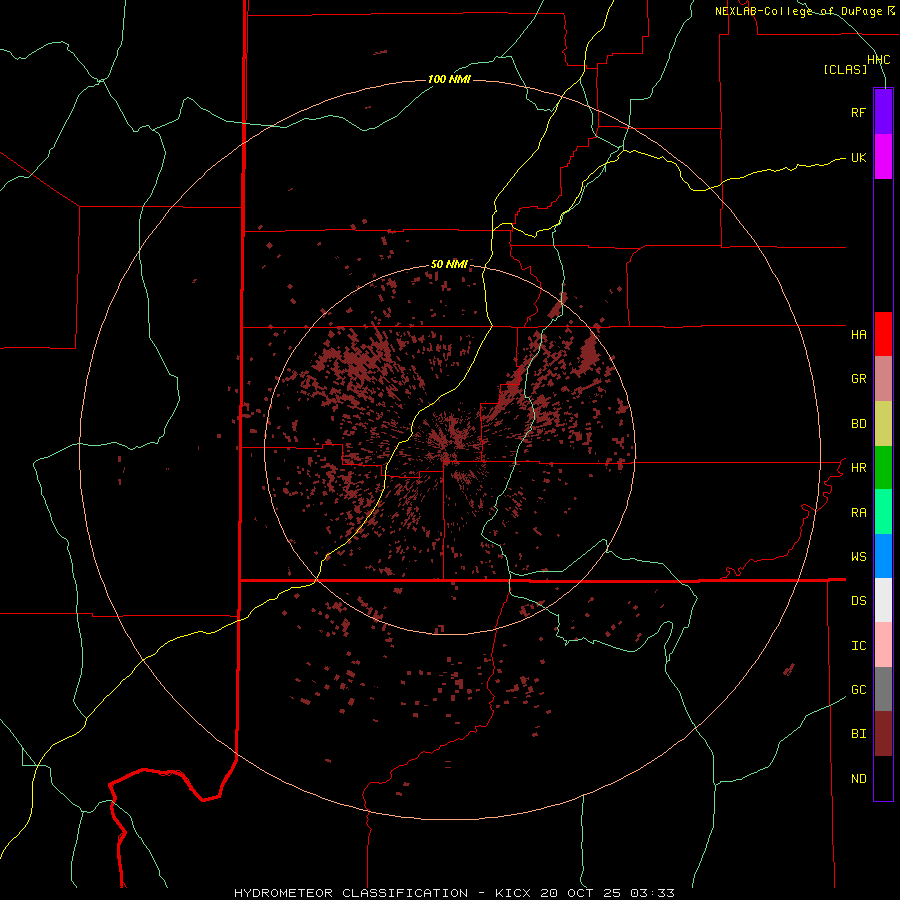Click the DS white legend swatch
Viewport: 900px width, 900px height.
click(883, 600)
